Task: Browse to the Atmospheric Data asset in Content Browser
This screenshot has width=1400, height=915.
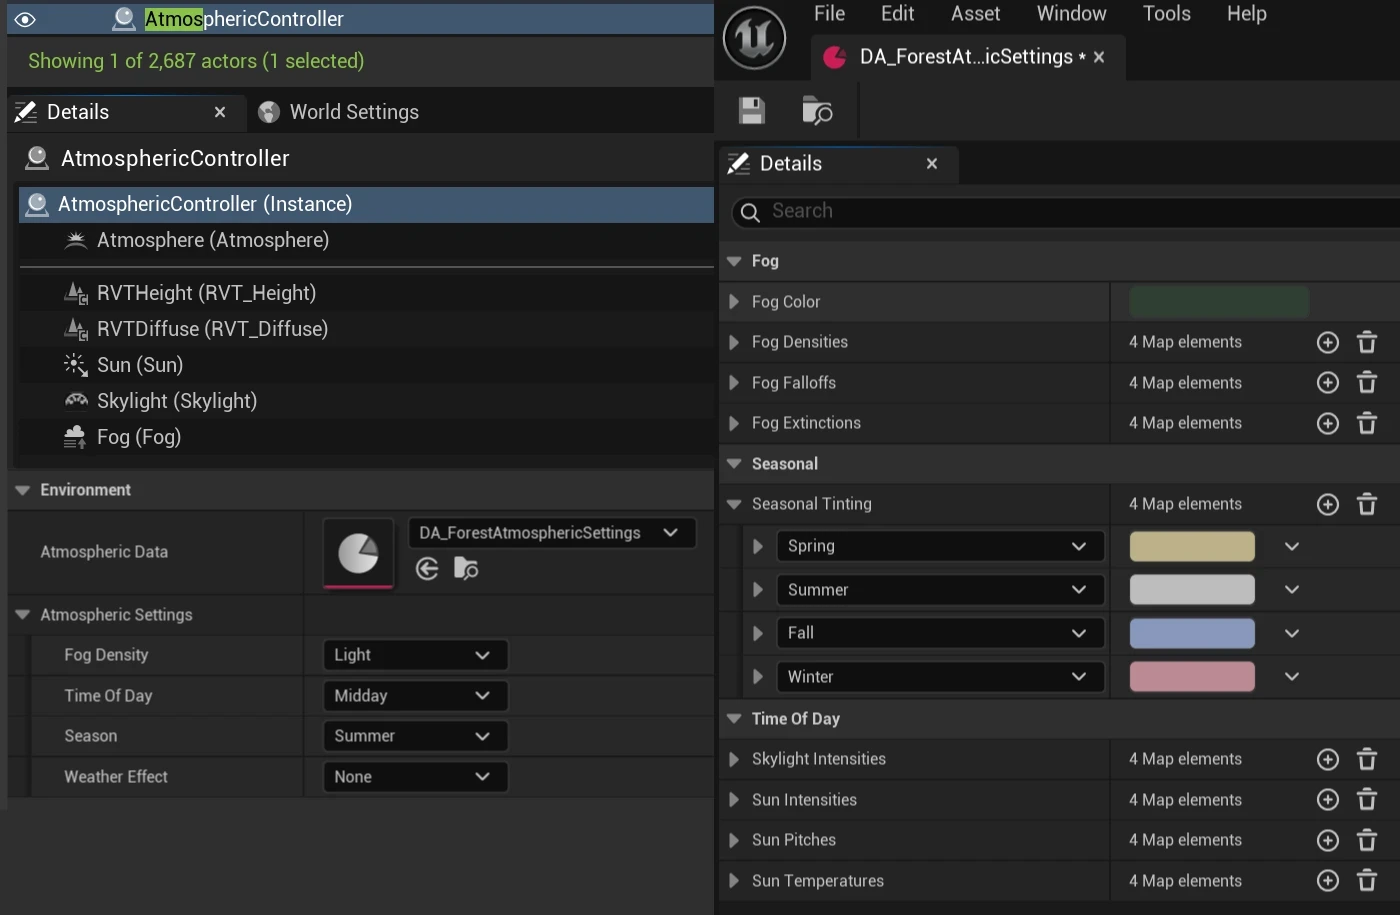Action: tap(465, 568)
